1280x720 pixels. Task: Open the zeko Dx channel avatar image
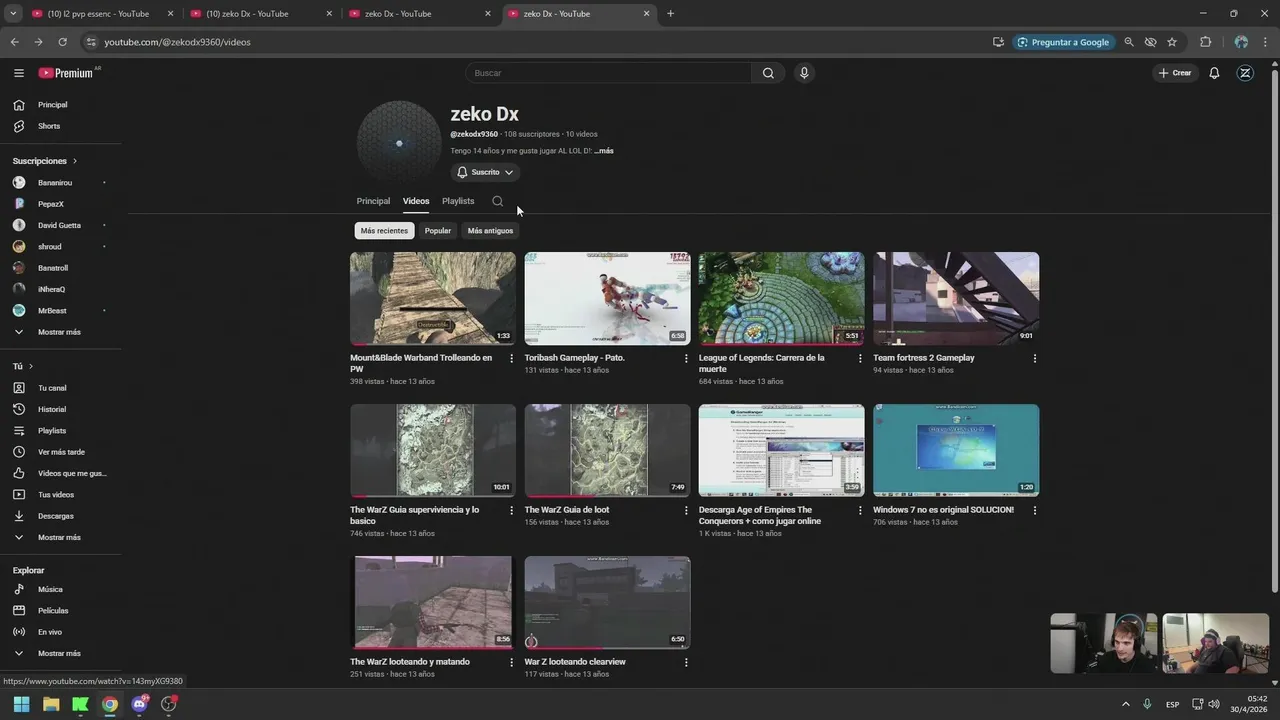[399, 143]
